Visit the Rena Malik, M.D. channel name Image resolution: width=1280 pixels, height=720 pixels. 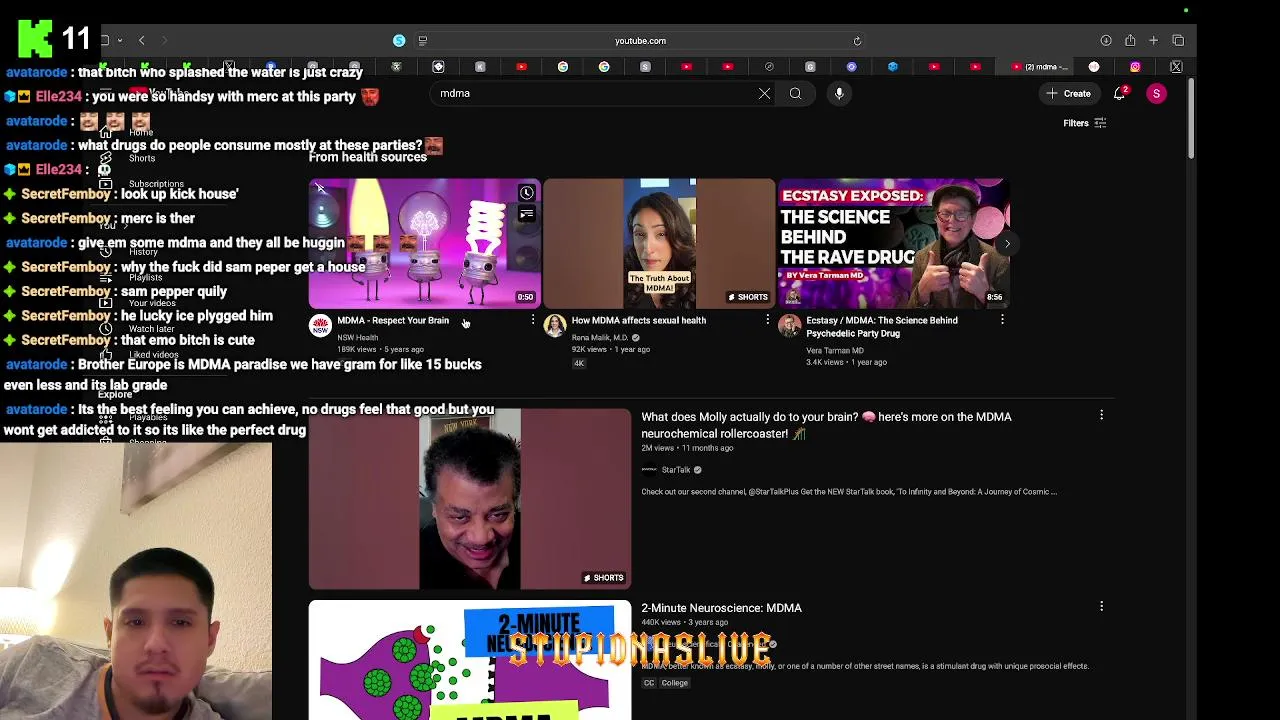click(600, 338)
